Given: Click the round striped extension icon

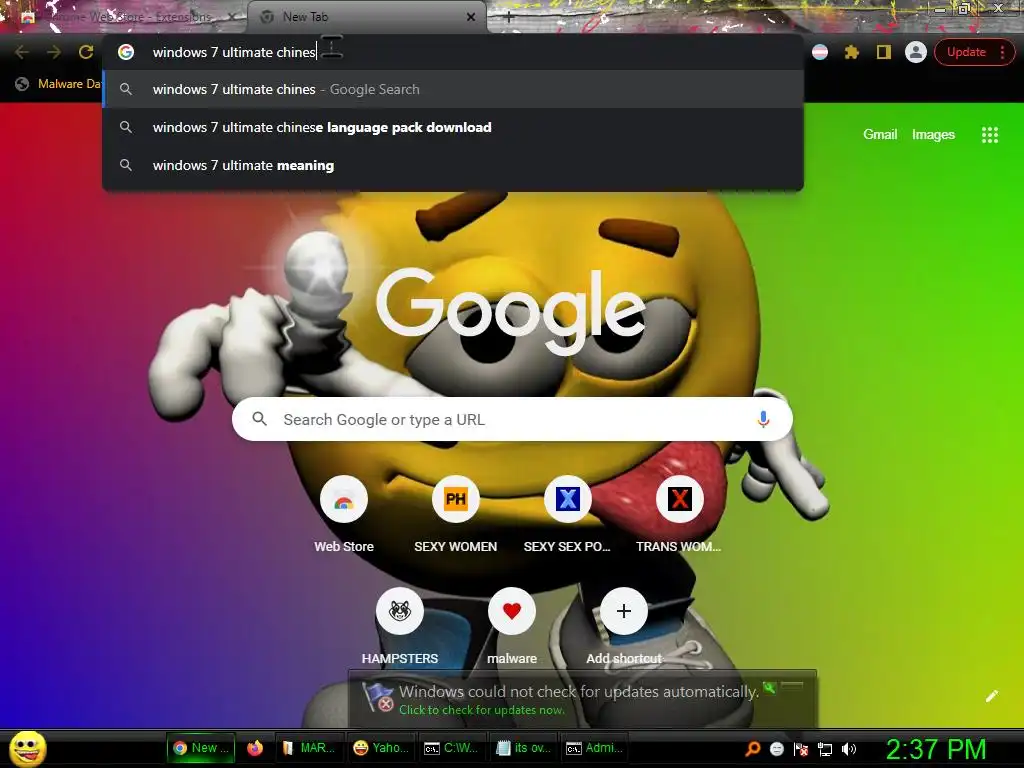Looking at the screenshot, I should click(x=820, y=52).
